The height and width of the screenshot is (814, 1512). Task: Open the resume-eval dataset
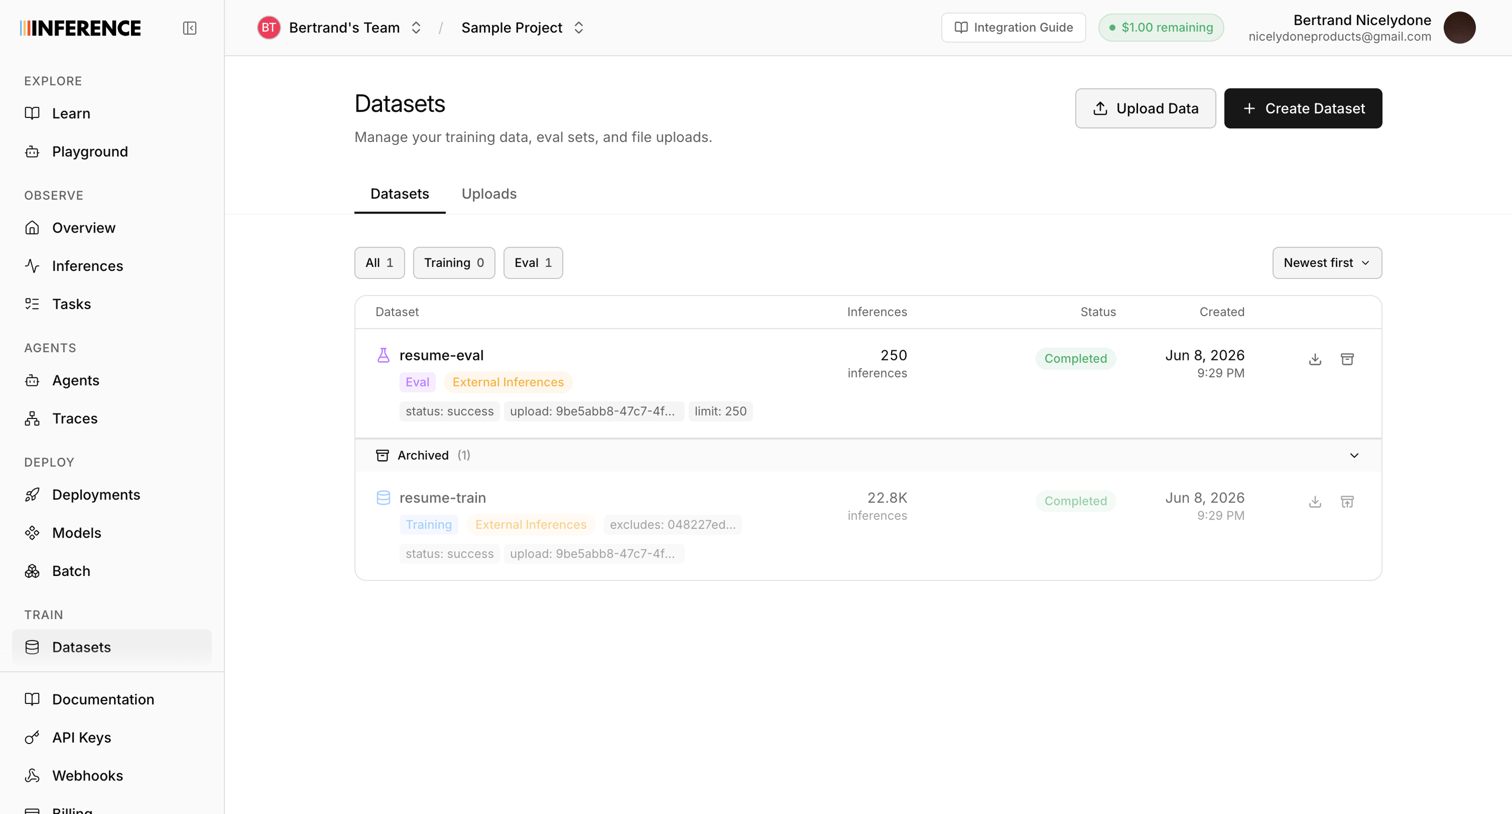[441, 355]
